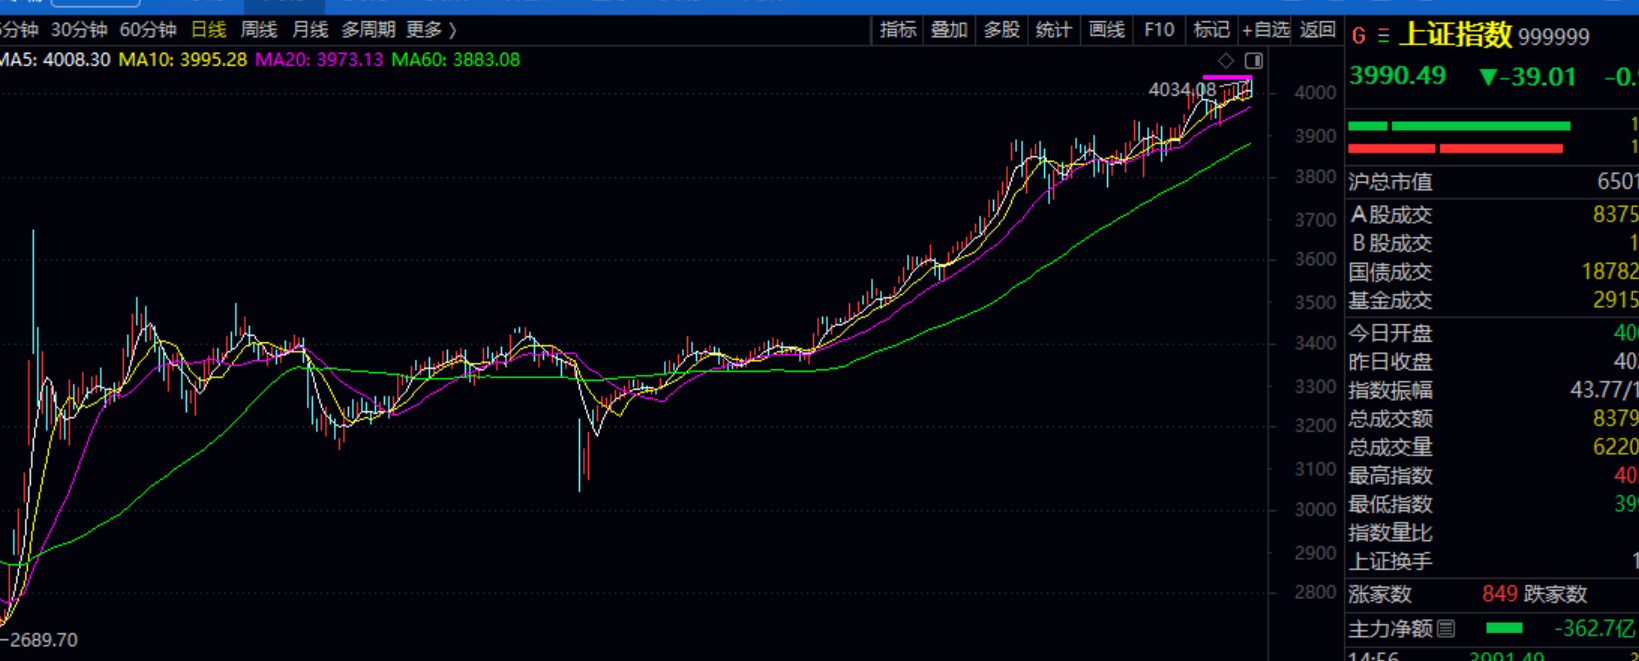
Task: Open the 多周期 multi-period view
Action: click(369, 30)
